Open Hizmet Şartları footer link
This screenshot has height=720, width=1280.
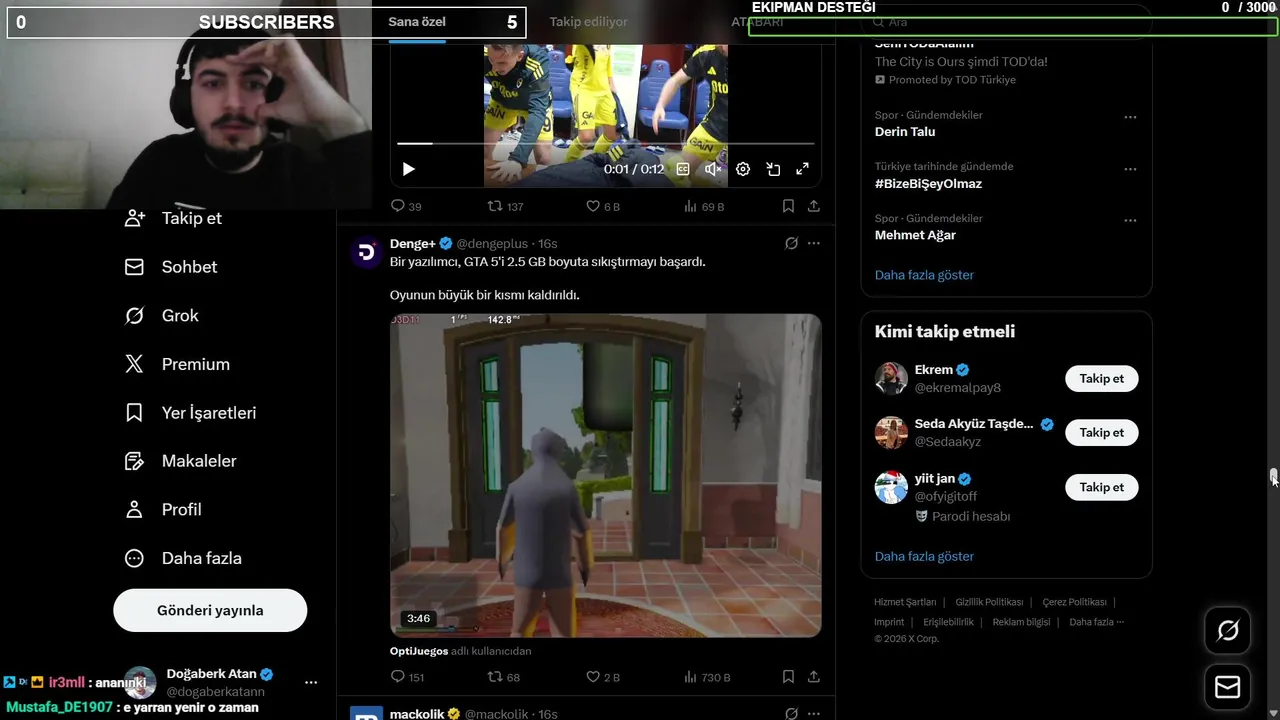[905, 602]
